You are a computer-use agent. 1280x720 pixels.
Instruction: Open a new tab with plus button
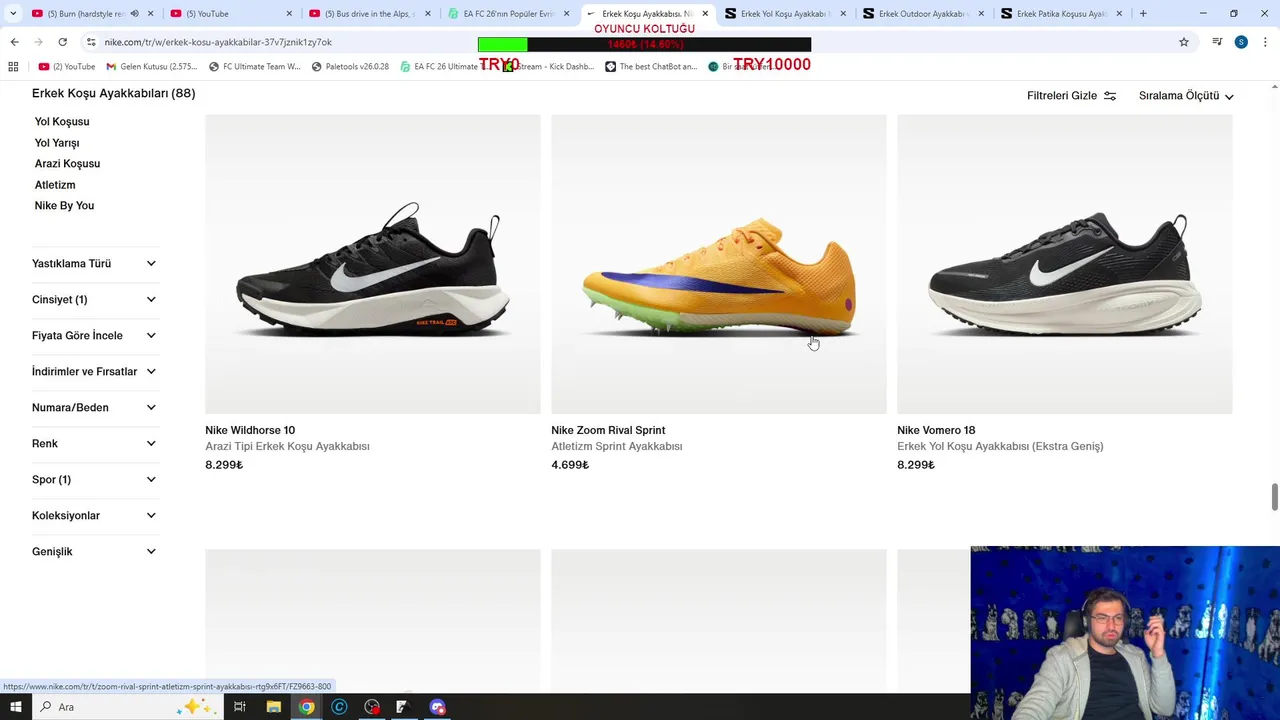click(x=1143, y=14)
